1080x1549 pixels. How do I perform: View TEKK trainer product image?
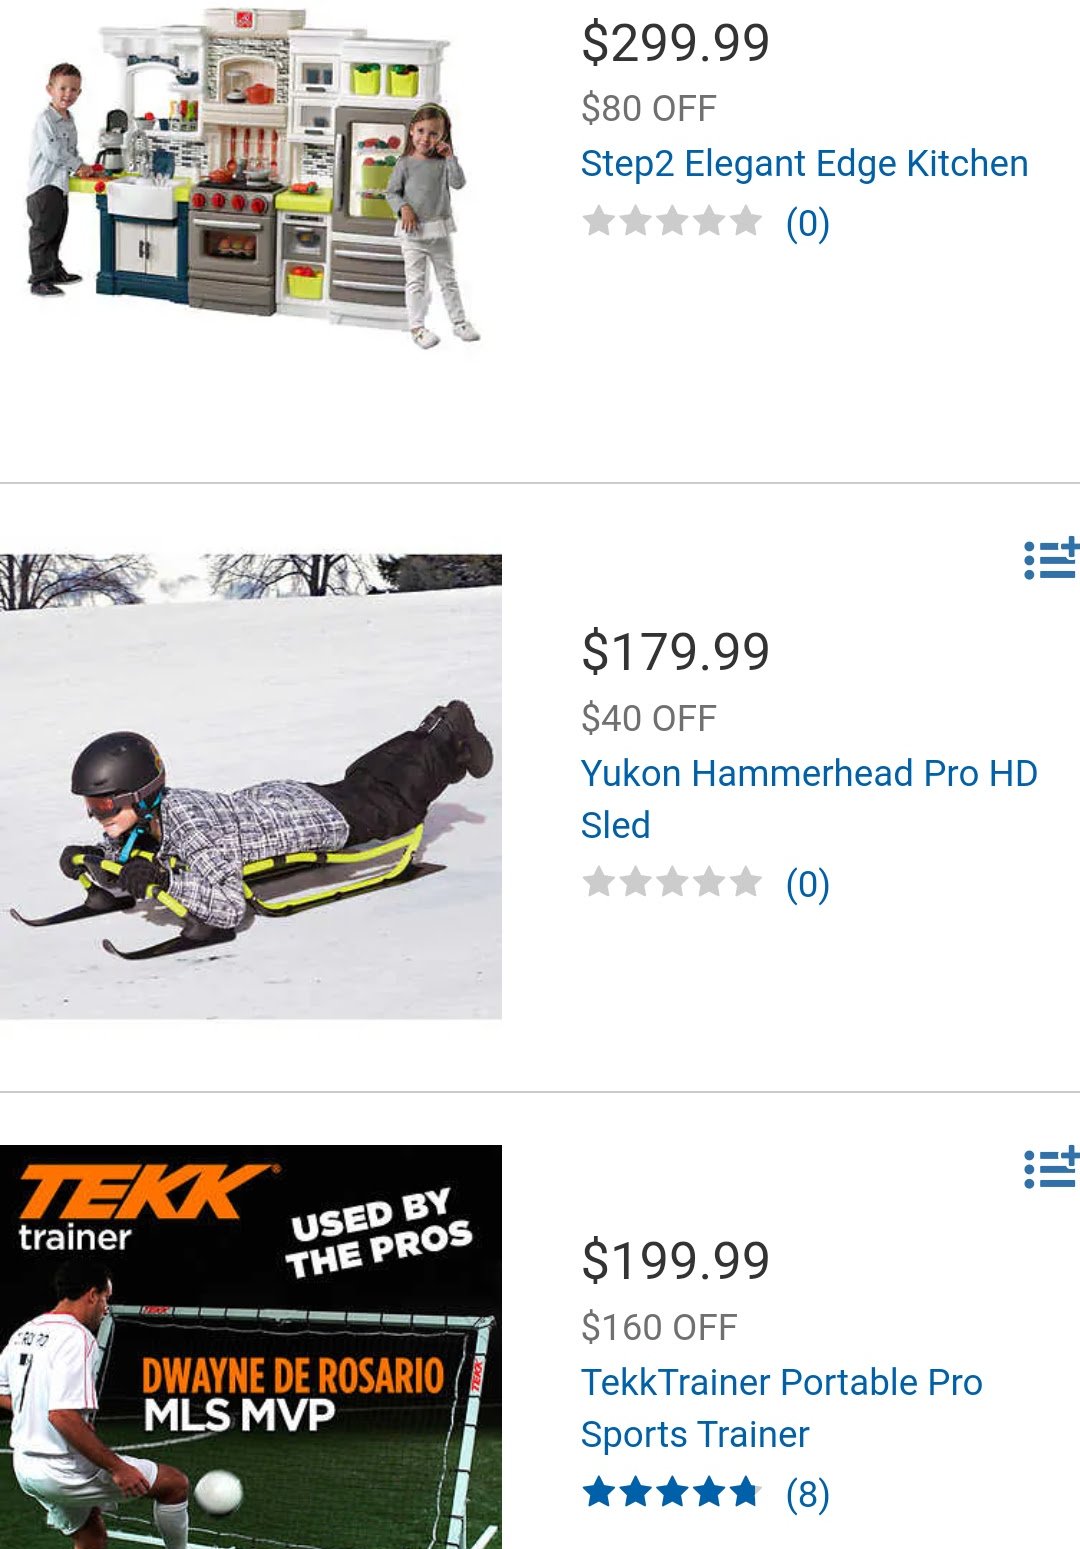[x=251, y=1347]
